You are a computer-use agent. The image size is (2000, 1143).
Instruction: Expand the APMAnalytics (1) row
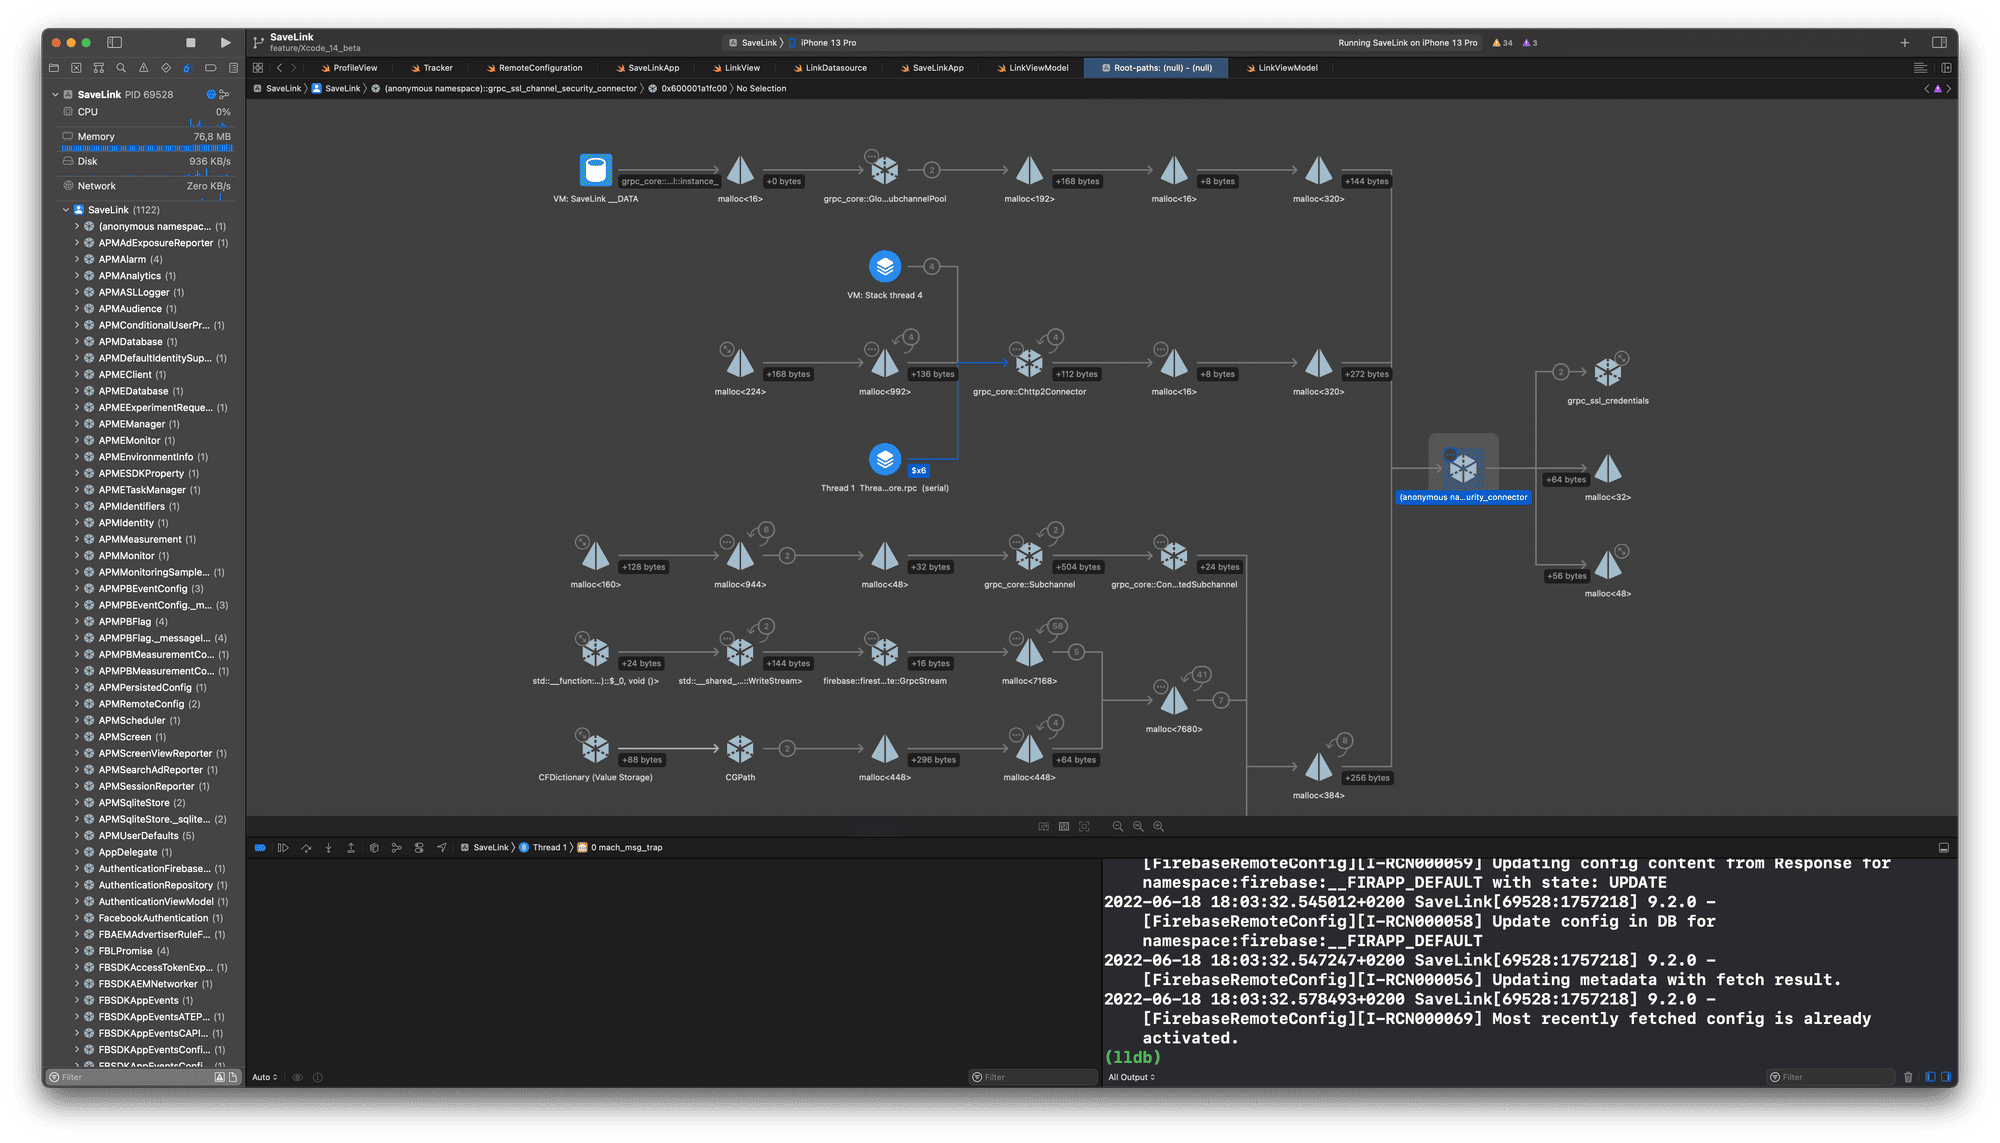pos(76,276)
